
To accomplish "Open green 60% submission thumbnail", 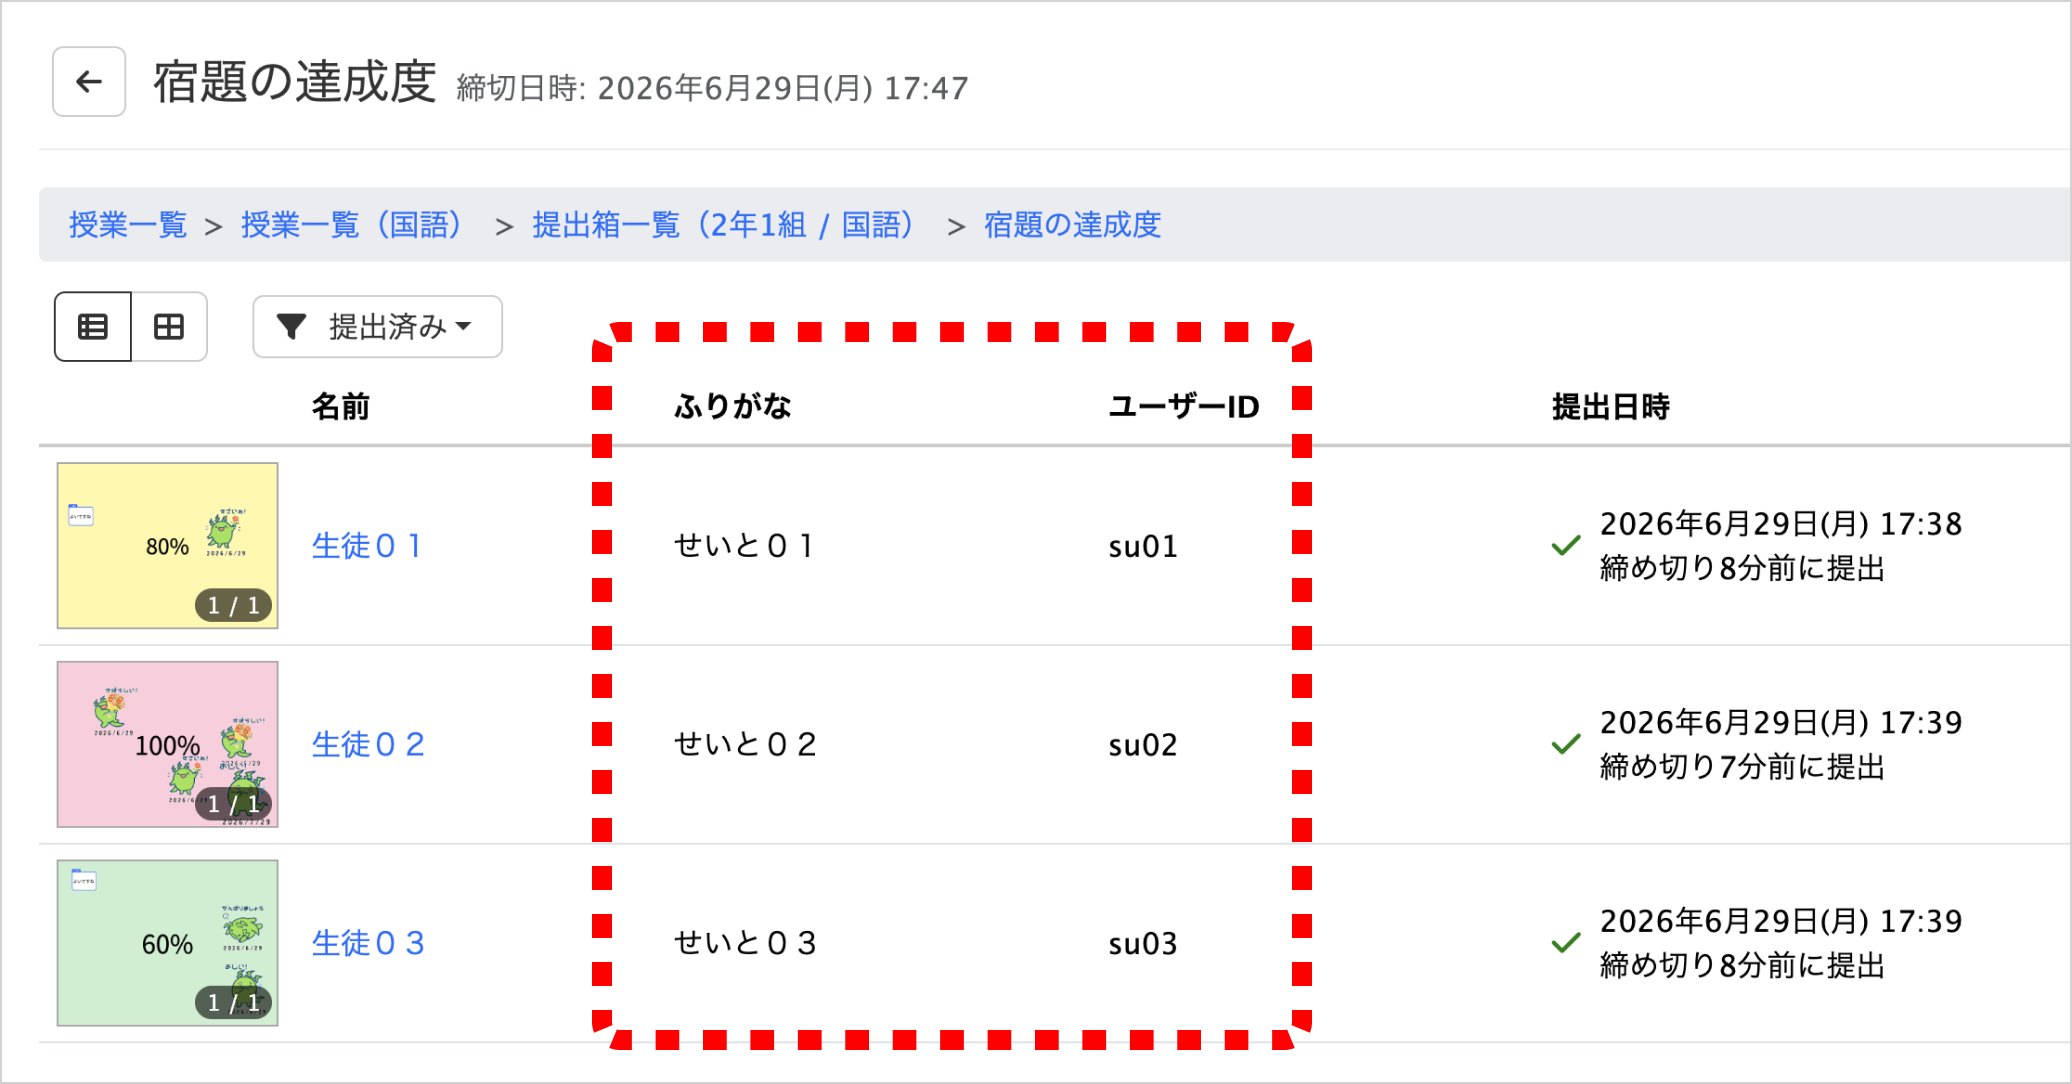I will point(167,943).
